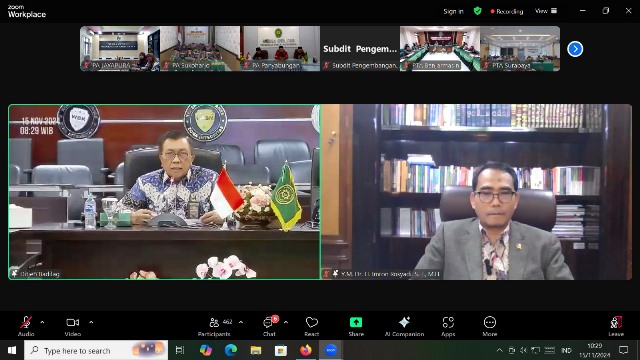Screen dimensions: 640x360
Task: Toggle the Video camera button
Action: click(73, 326)
